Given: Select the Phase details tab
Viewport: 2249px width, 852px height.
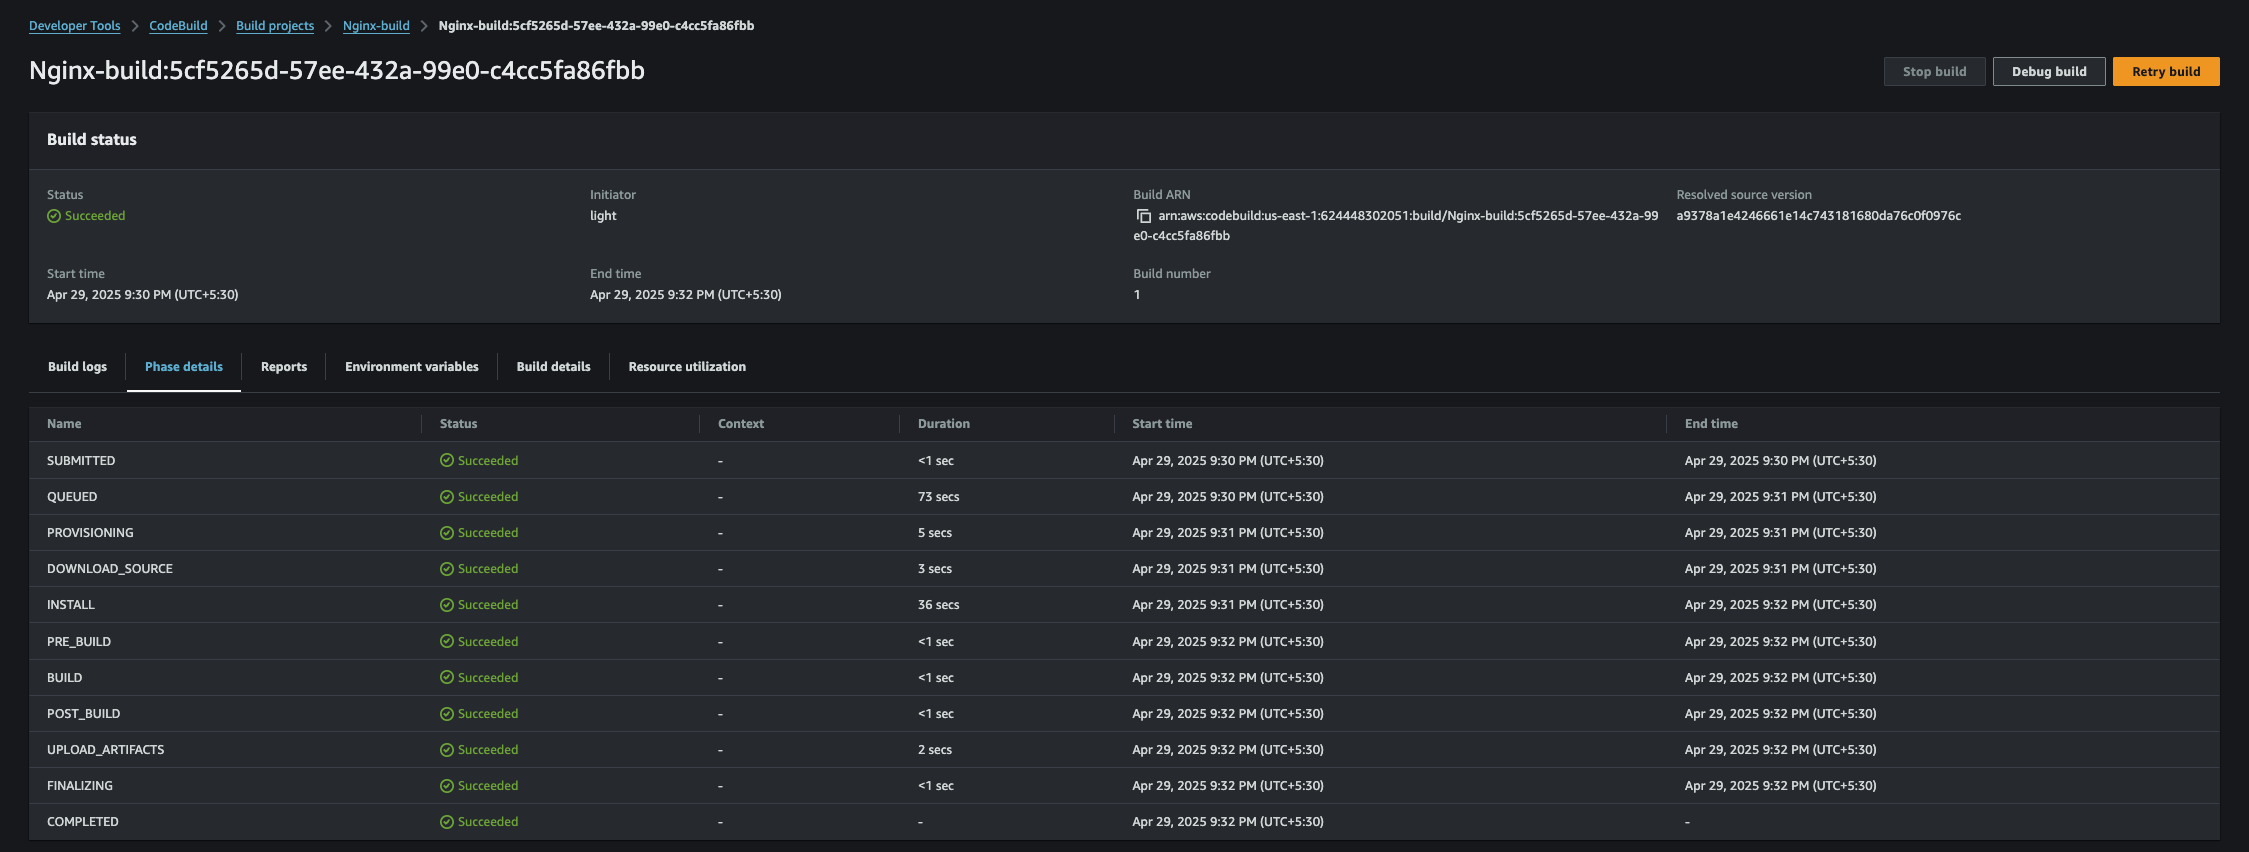Looking at the screenshot, I should 184,367.
